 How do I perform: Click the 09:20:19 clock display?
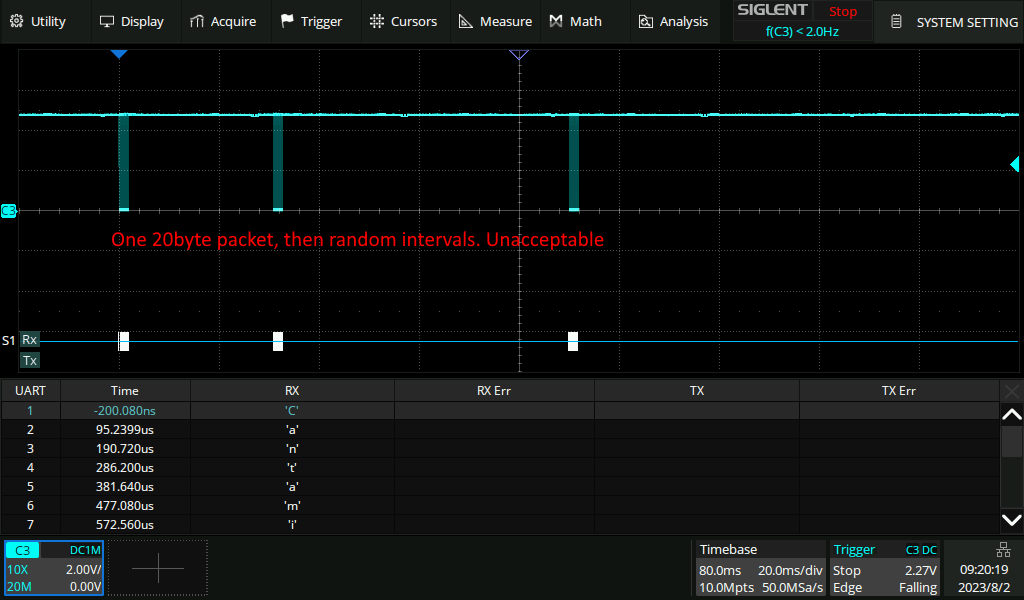tap(984, 570)
